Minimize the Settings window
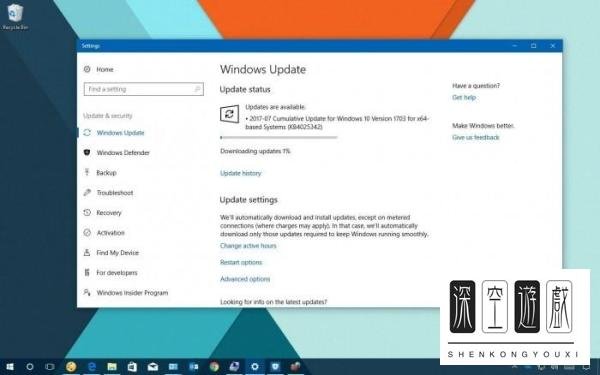This screenshot has width=600, height=375. pyautogui.click(x=515, y=46)
